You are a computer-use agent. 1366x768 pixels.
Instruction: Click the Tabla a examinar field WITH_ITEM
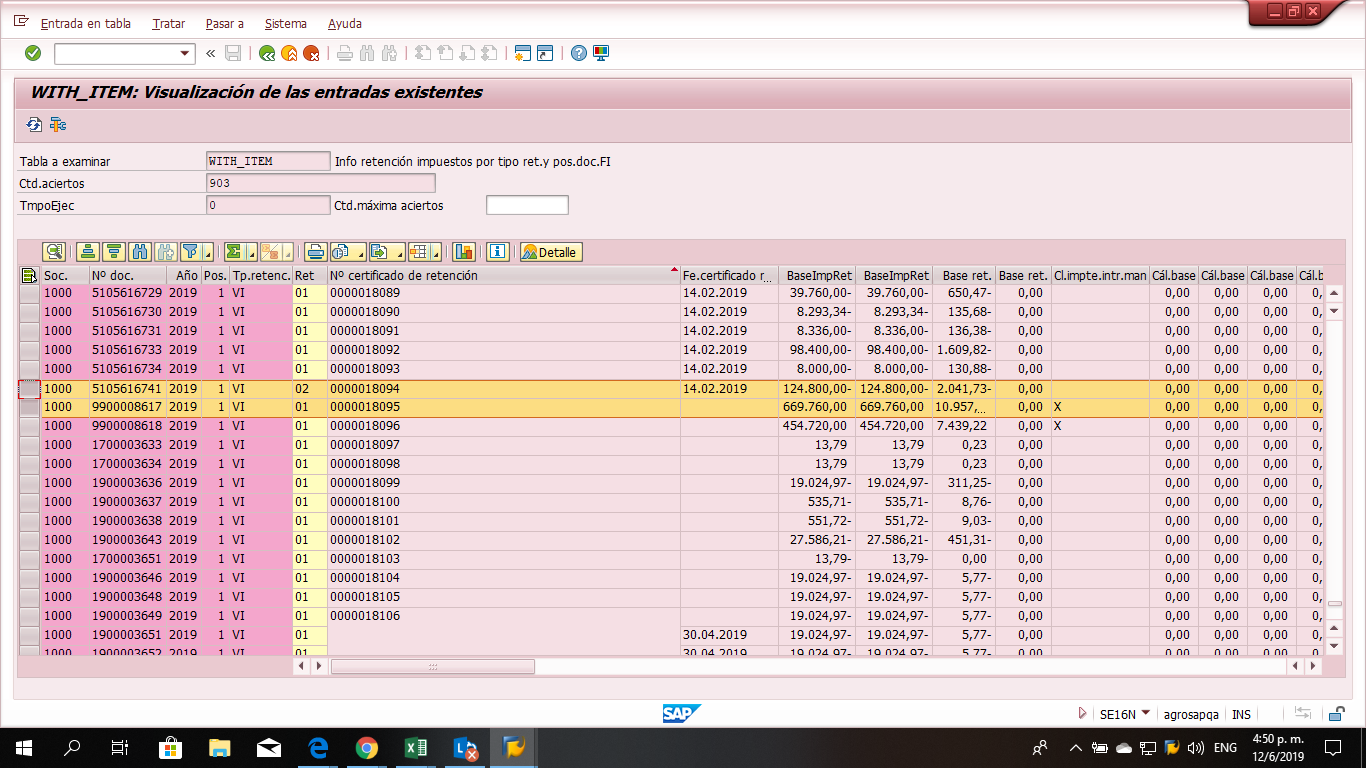click(x=267, y=161)
